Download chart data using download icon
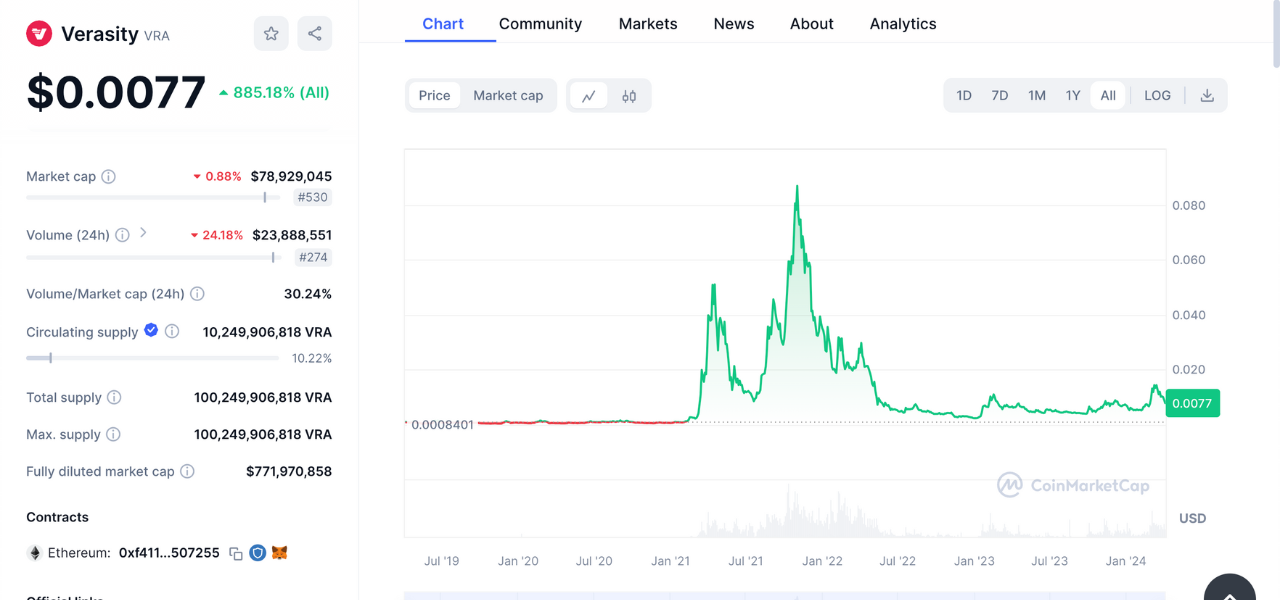 [1207, 96]
